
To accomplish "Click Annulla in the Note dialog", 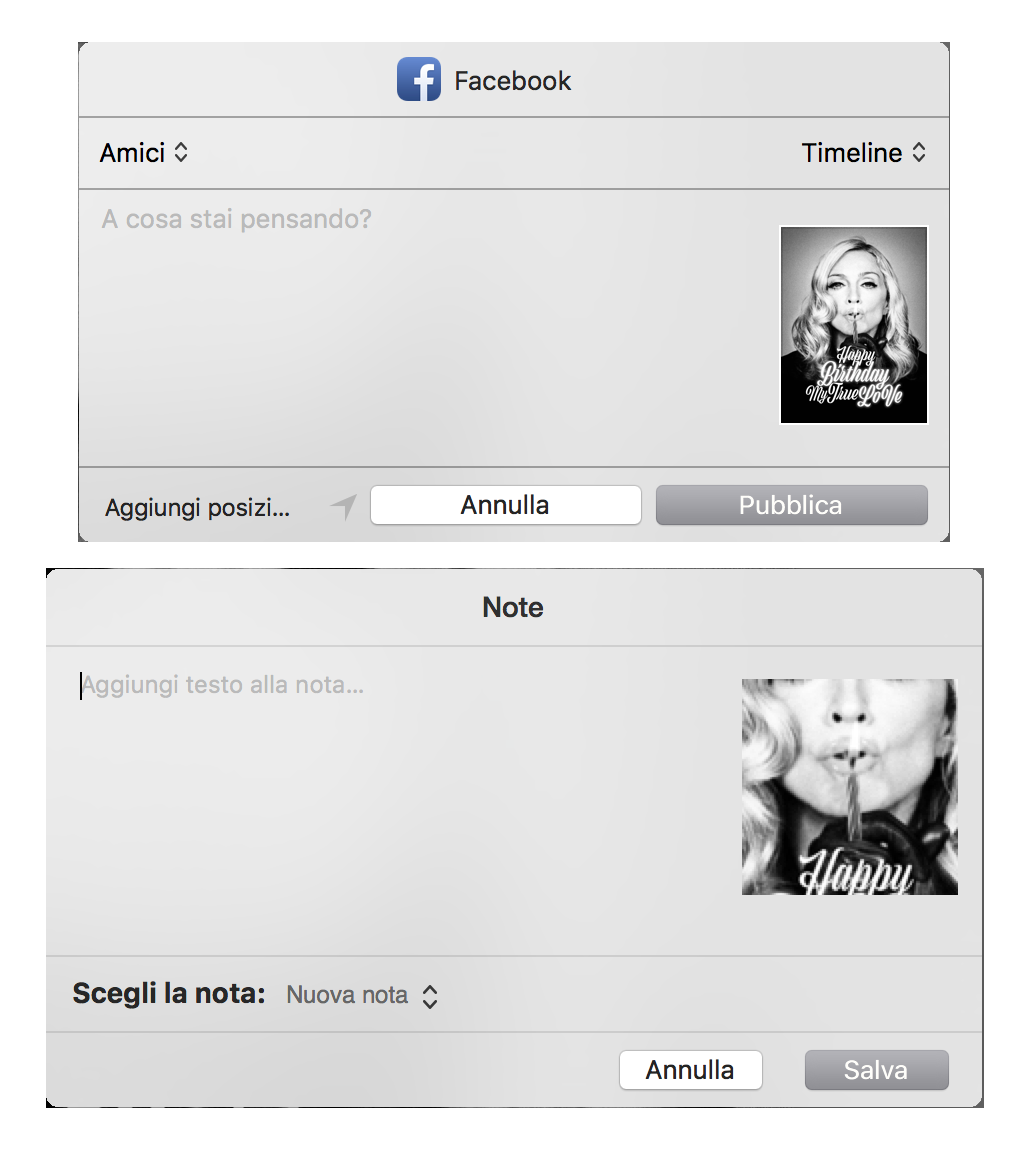I will pyautogui.click(x=690, y=1070).
